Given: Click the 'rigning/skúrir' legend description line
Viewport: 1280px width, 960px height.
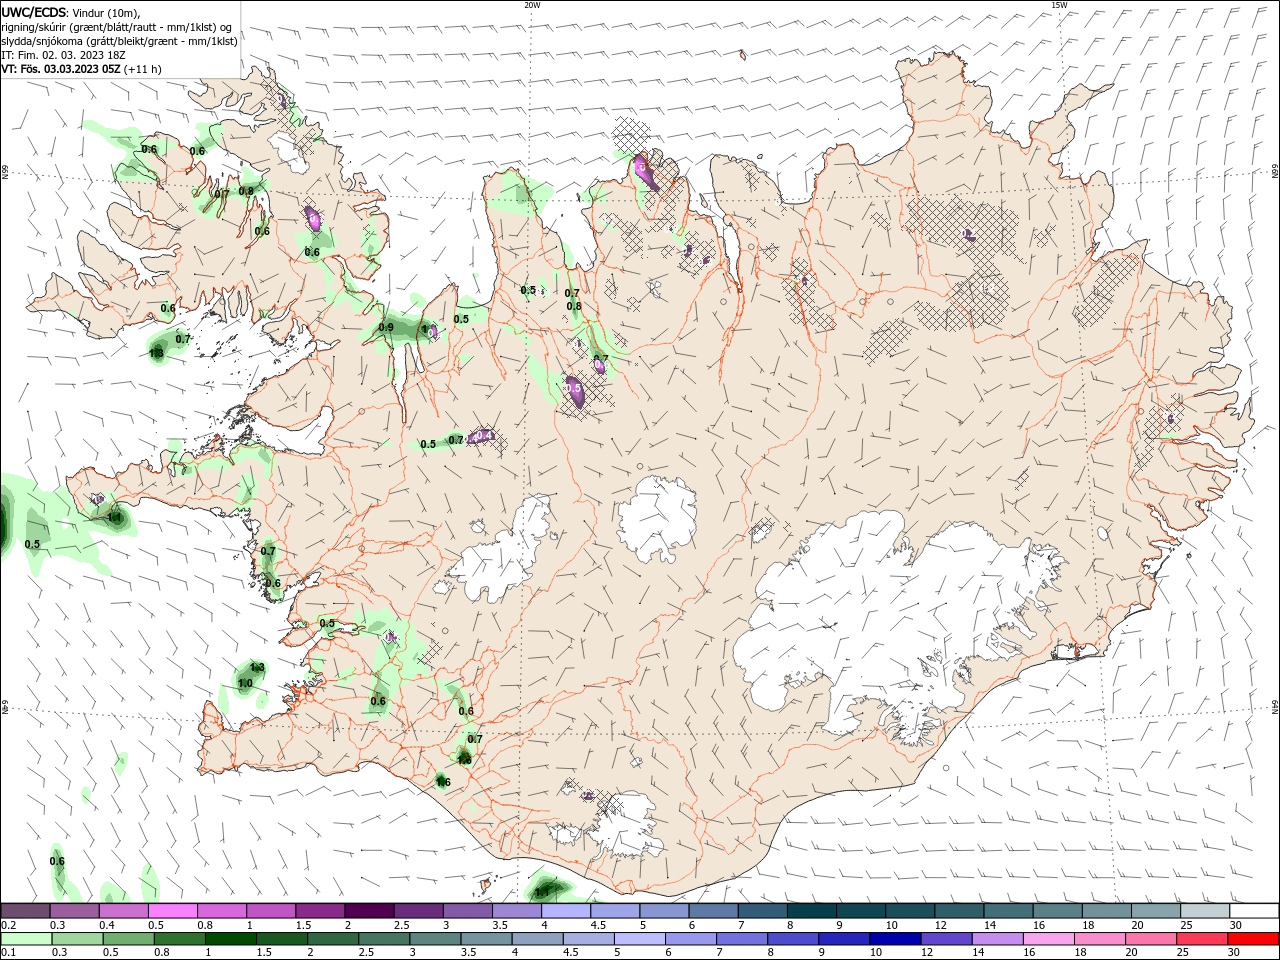Looking at the screenshot, I should point(118,27).
